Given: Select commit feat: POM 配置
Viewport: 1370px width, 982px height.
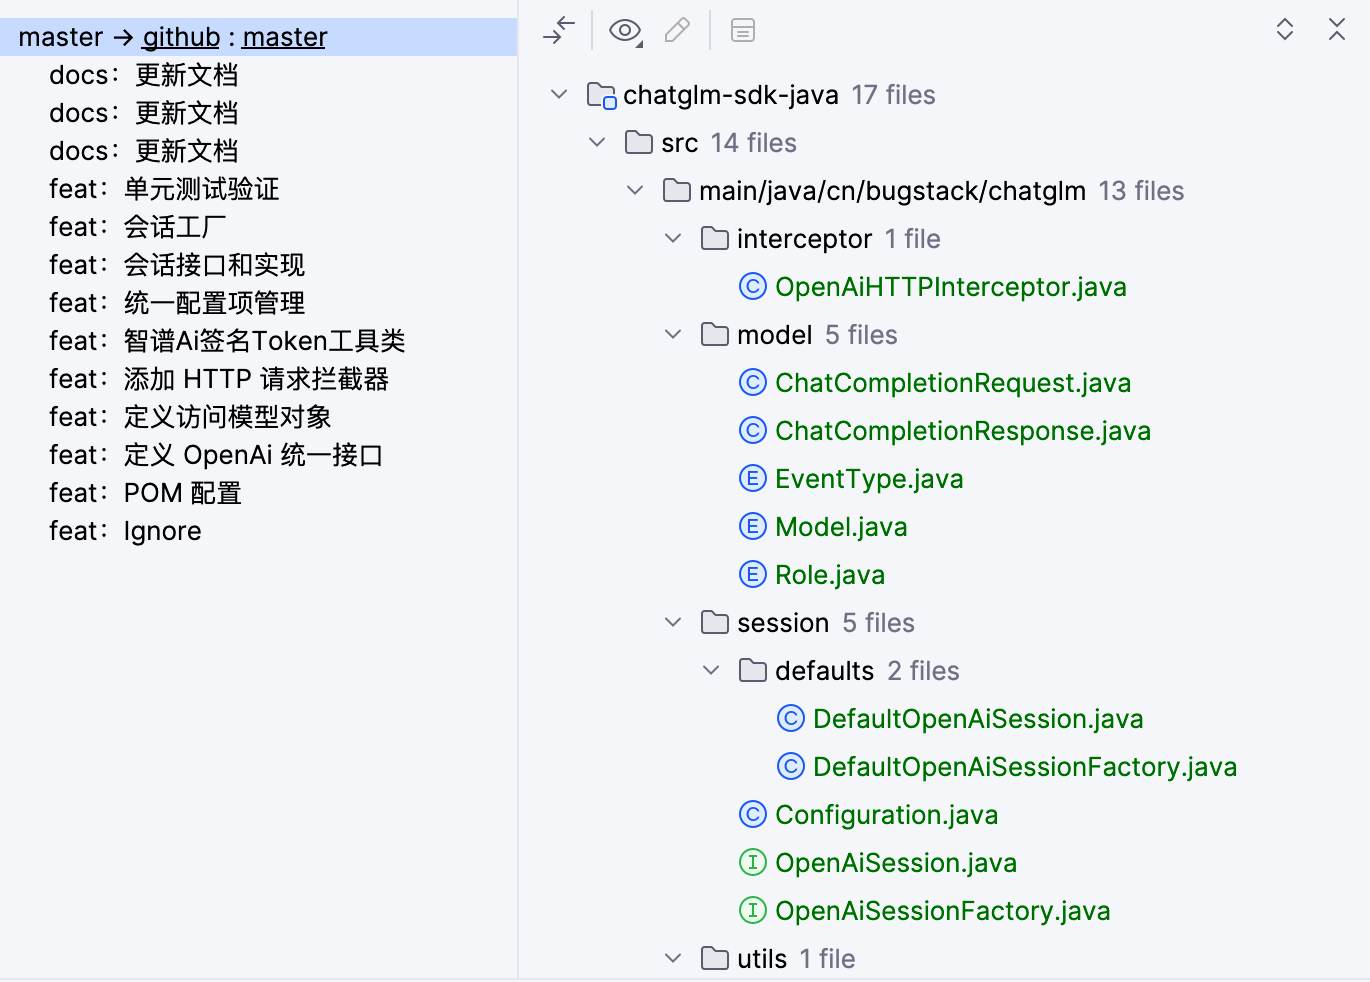Looking at the screenshot, I should 146,493.
